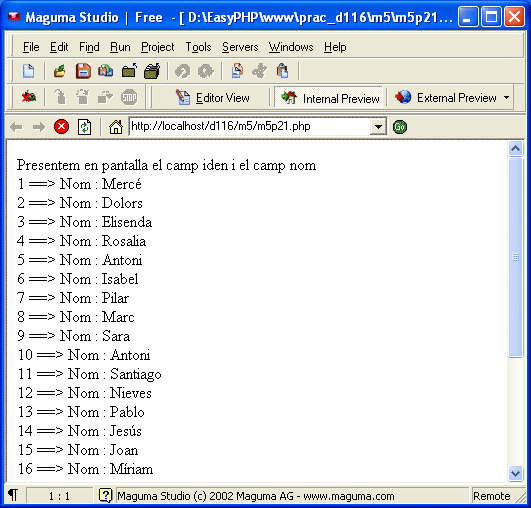Save the file with the floppy disk icon
The width and height of the screenshot is (531, 508).
click(83, 71)
